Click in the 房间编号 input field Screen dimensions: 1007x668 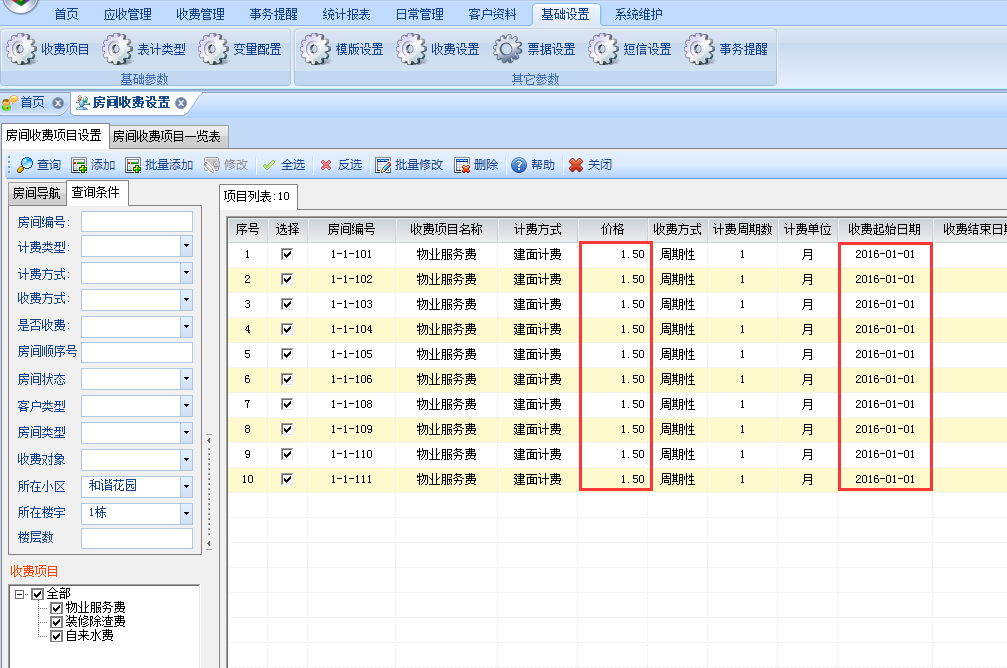[137, 222]
